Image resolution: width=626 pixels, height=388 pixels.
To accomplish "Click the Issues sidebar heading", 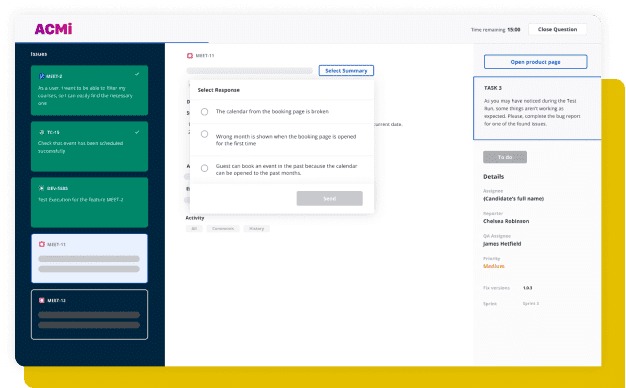I will click(x=39, y=54).
